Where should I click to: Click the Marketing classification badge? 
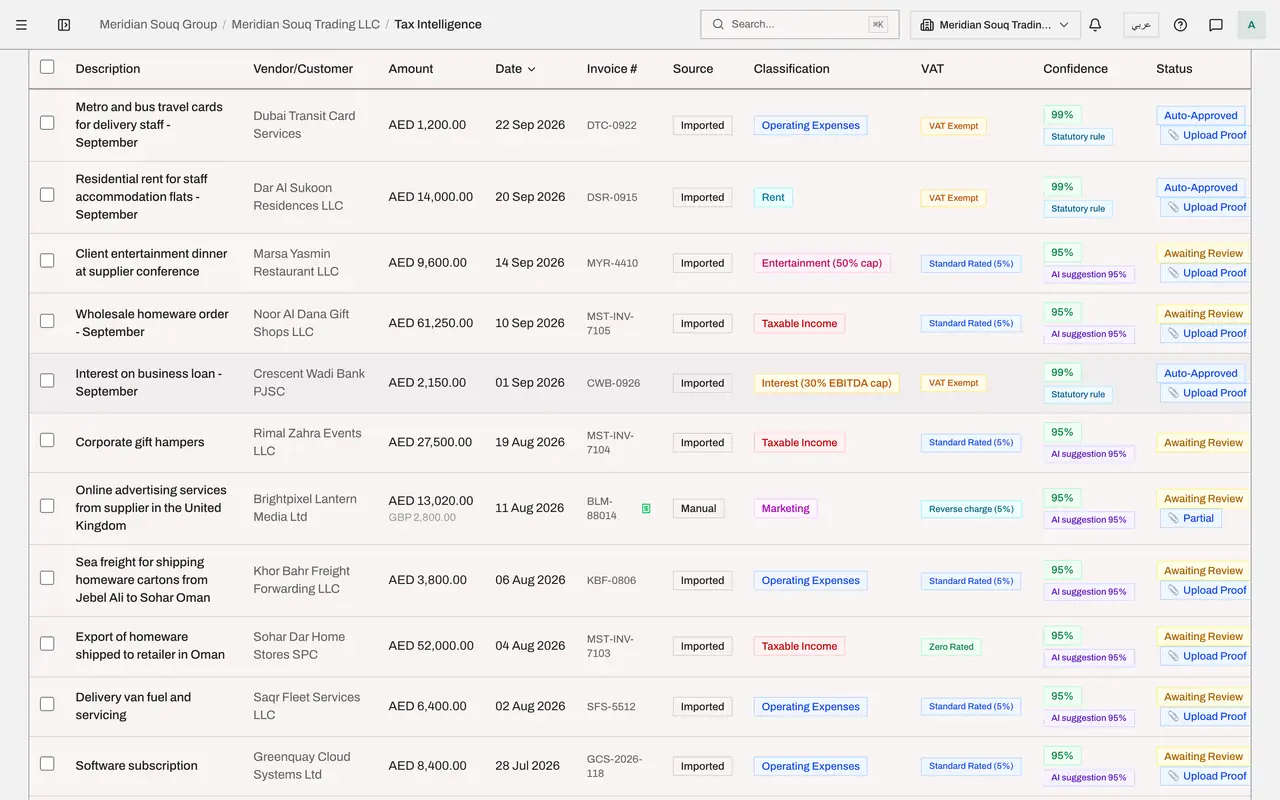tap(785, 508)
